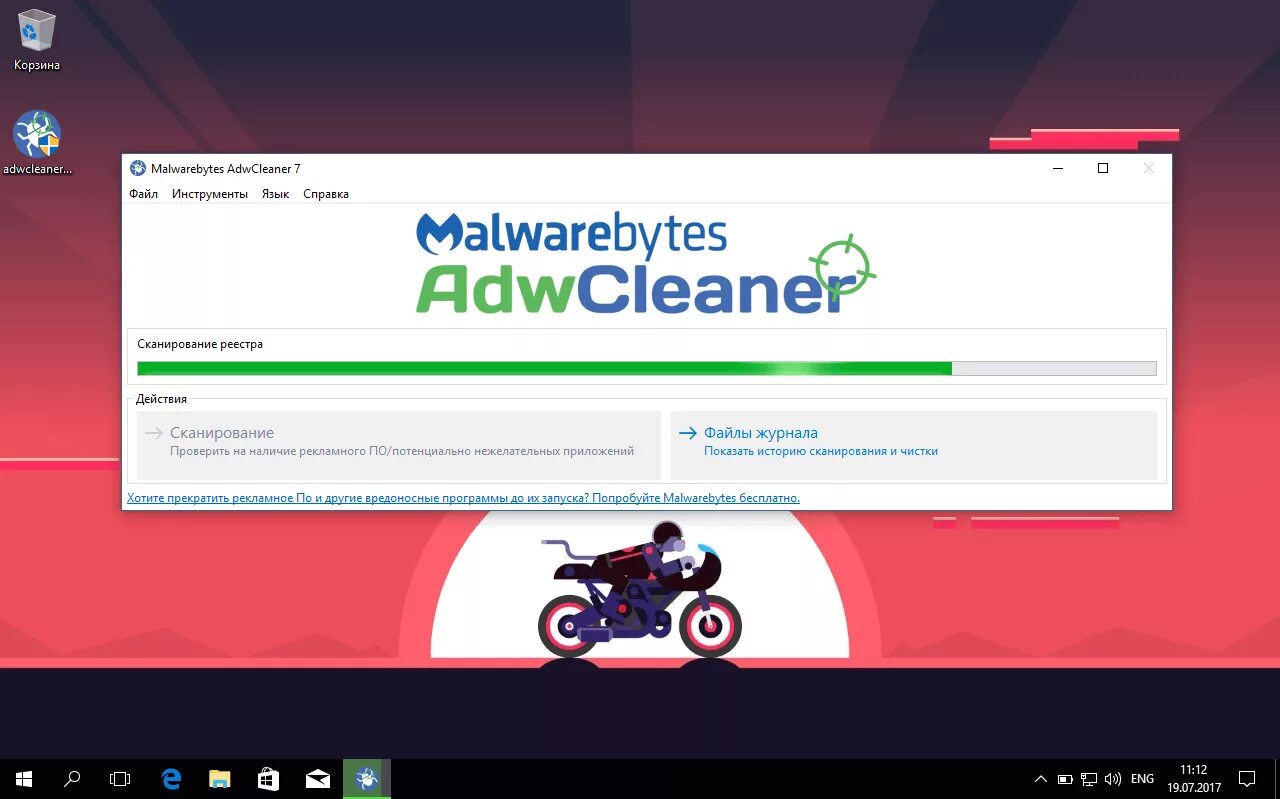
Task: Open the Mail app from the taskbar
Action: pyautogui.click(x=318, y=778)
